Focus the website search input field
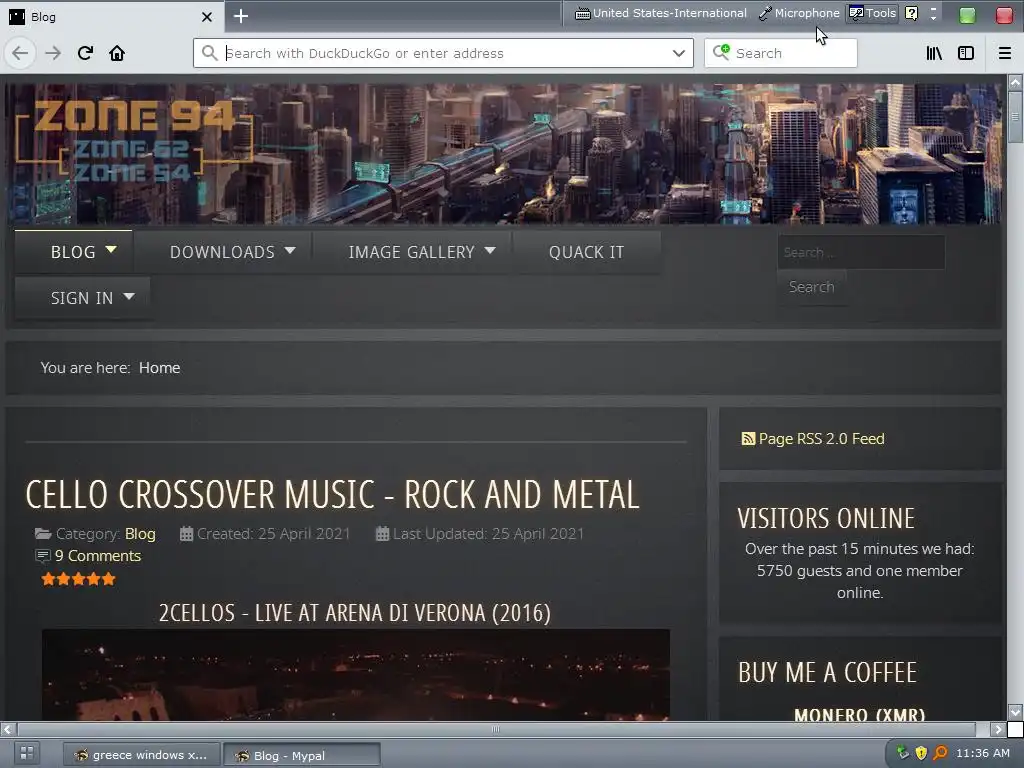1024x768 pixels. click(861, 252)
